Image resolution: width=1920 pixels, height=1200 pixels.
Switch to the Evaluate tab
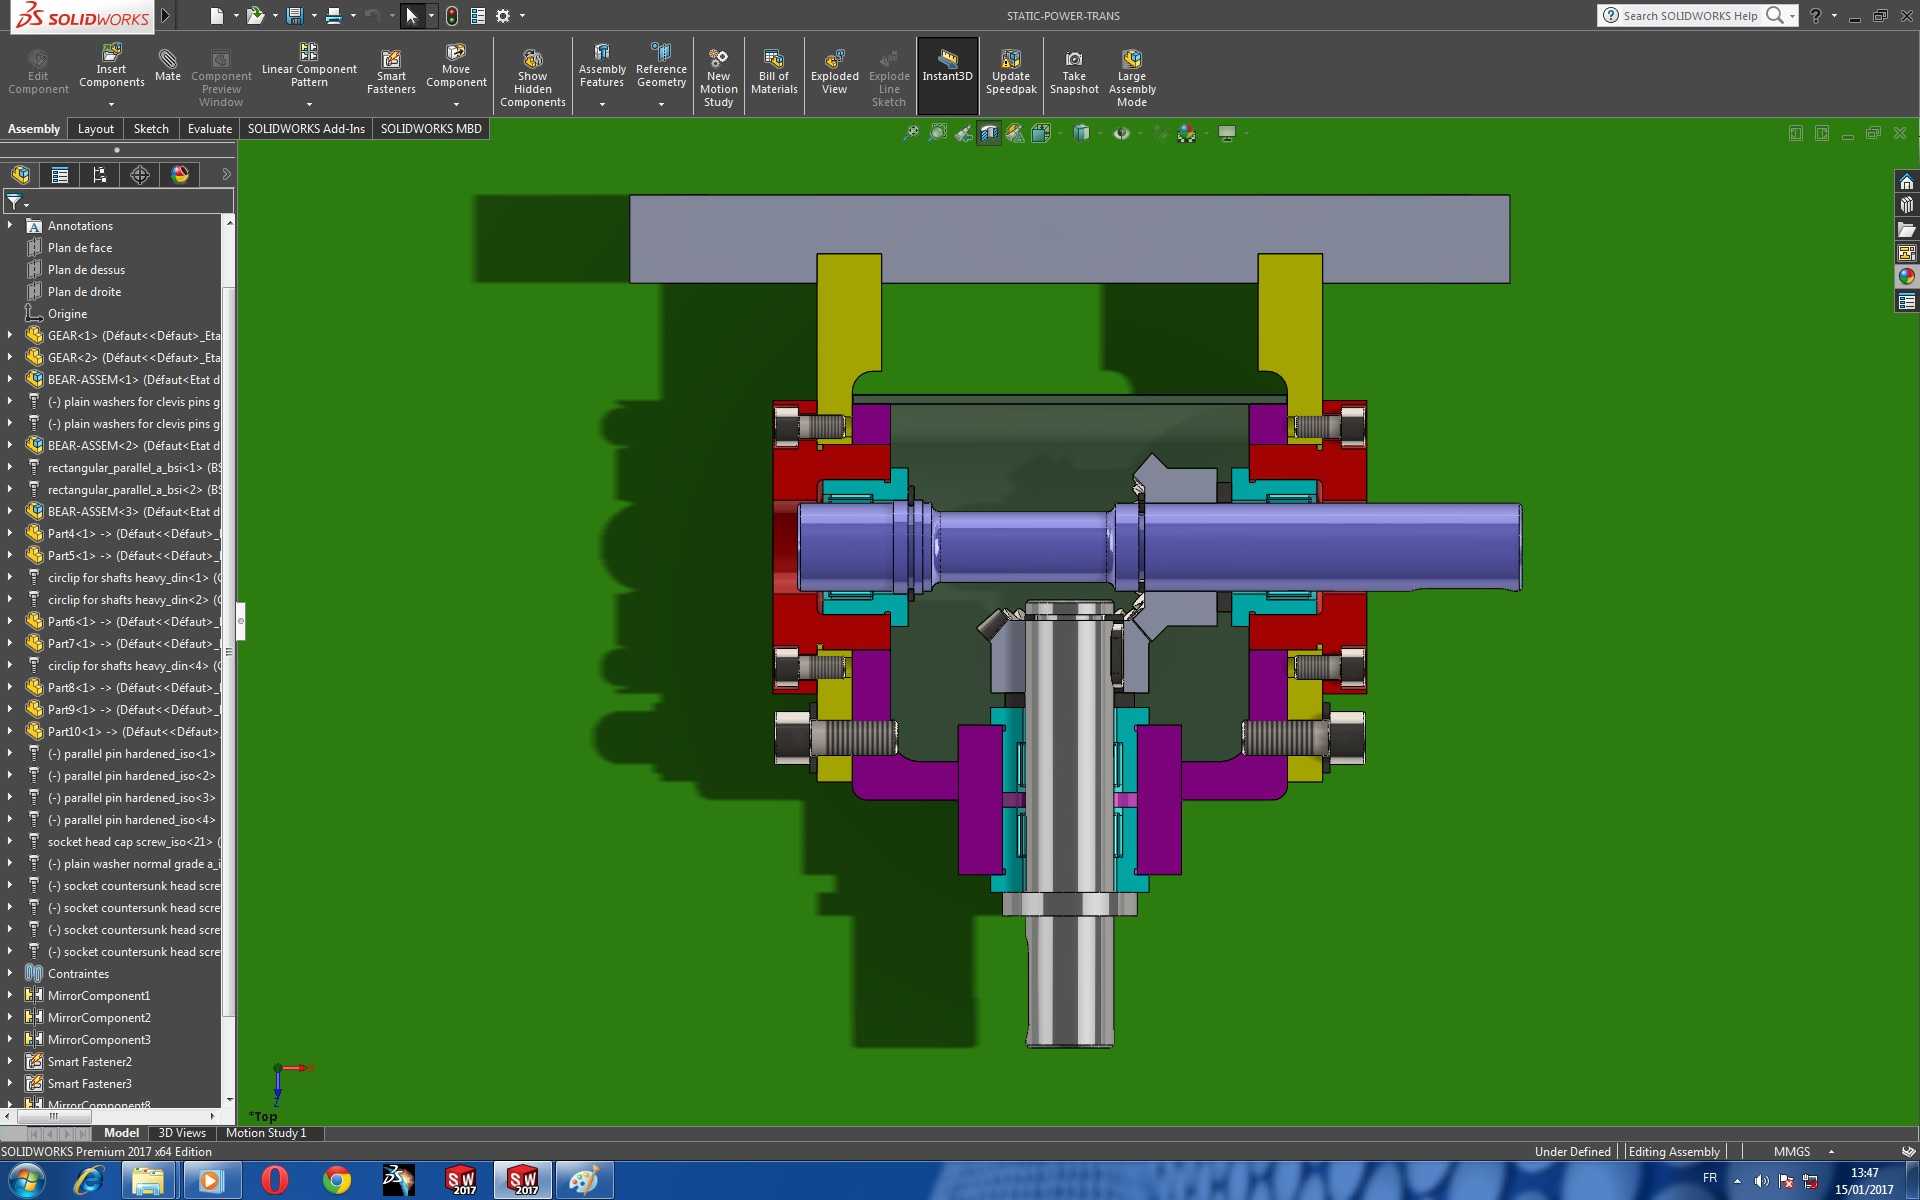coord(209,129)
